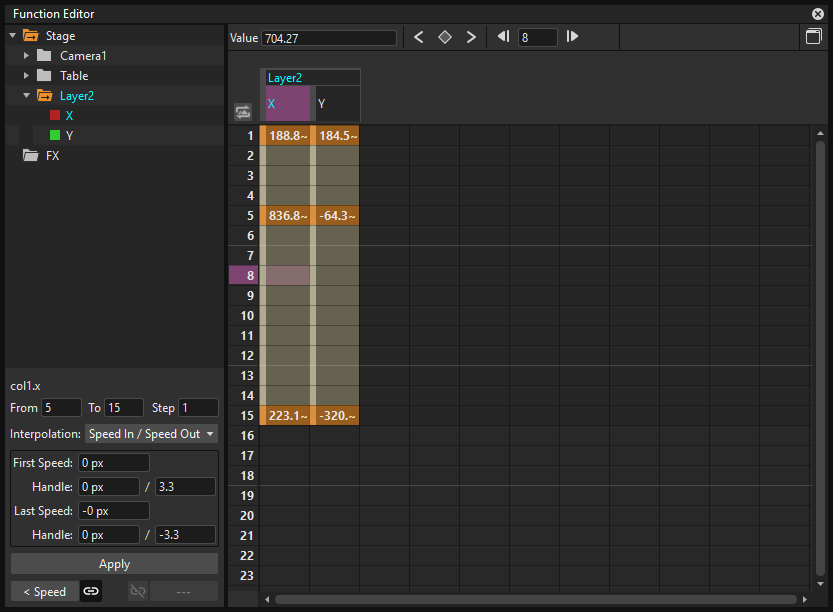Select the FX tree item
833x612 pixels.
click(52, 156)
